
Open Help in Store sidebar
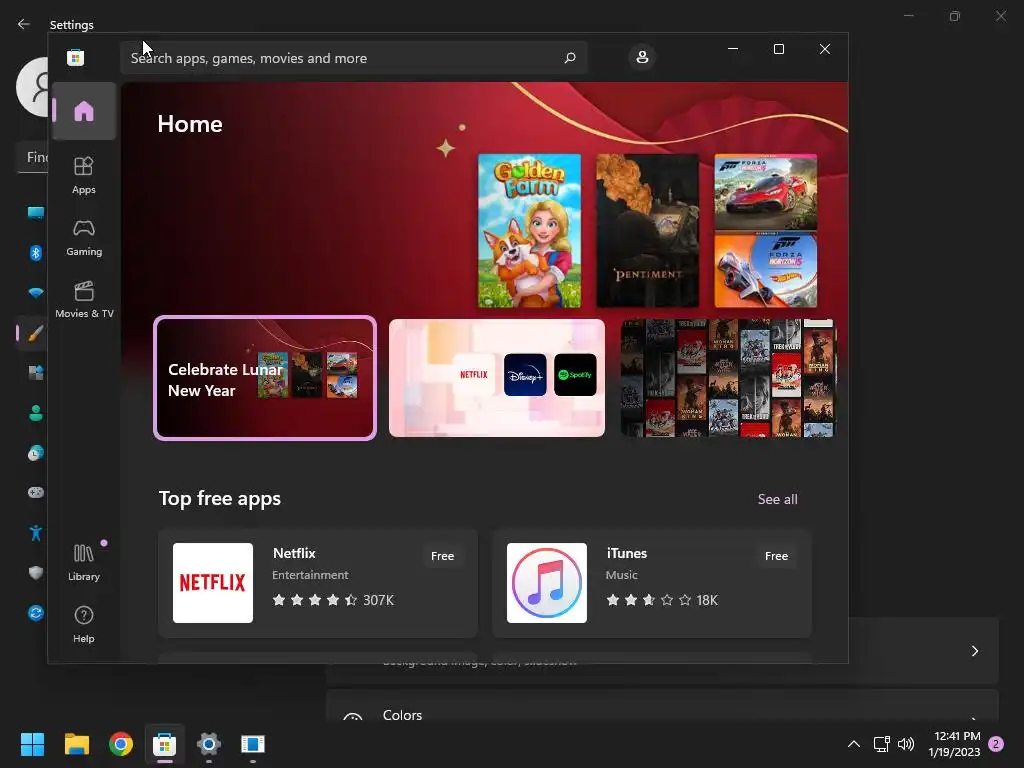pyautogui.click(x=84, y=624)
